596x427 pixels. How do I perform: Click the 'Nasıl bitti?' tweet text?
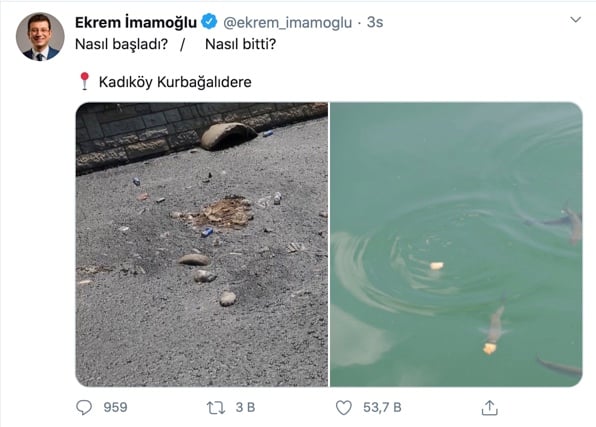(x=241, y=44)
